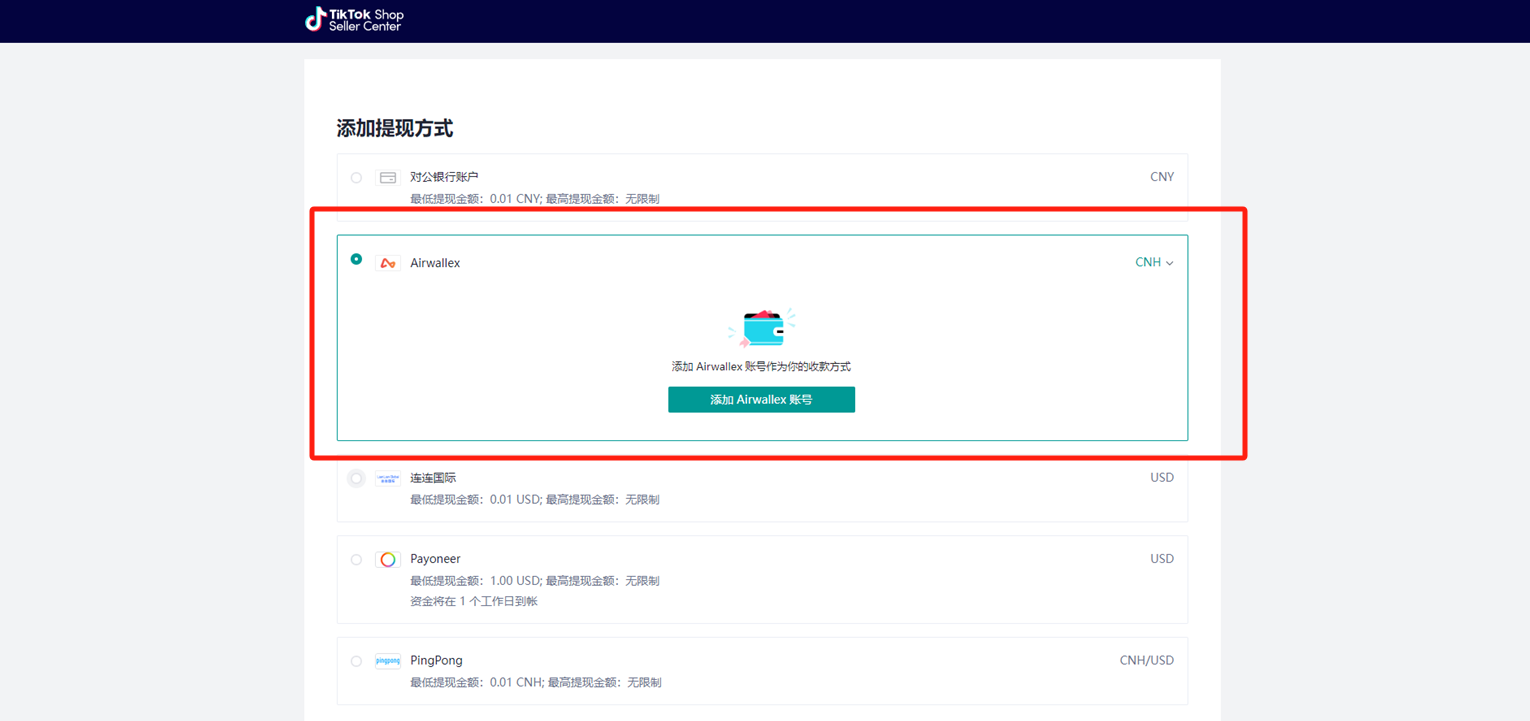The height and width of the screenshot is (721, 1530).
Task: Click the Payoneer label
Action: pyautogui.click(x=435, y=559)
